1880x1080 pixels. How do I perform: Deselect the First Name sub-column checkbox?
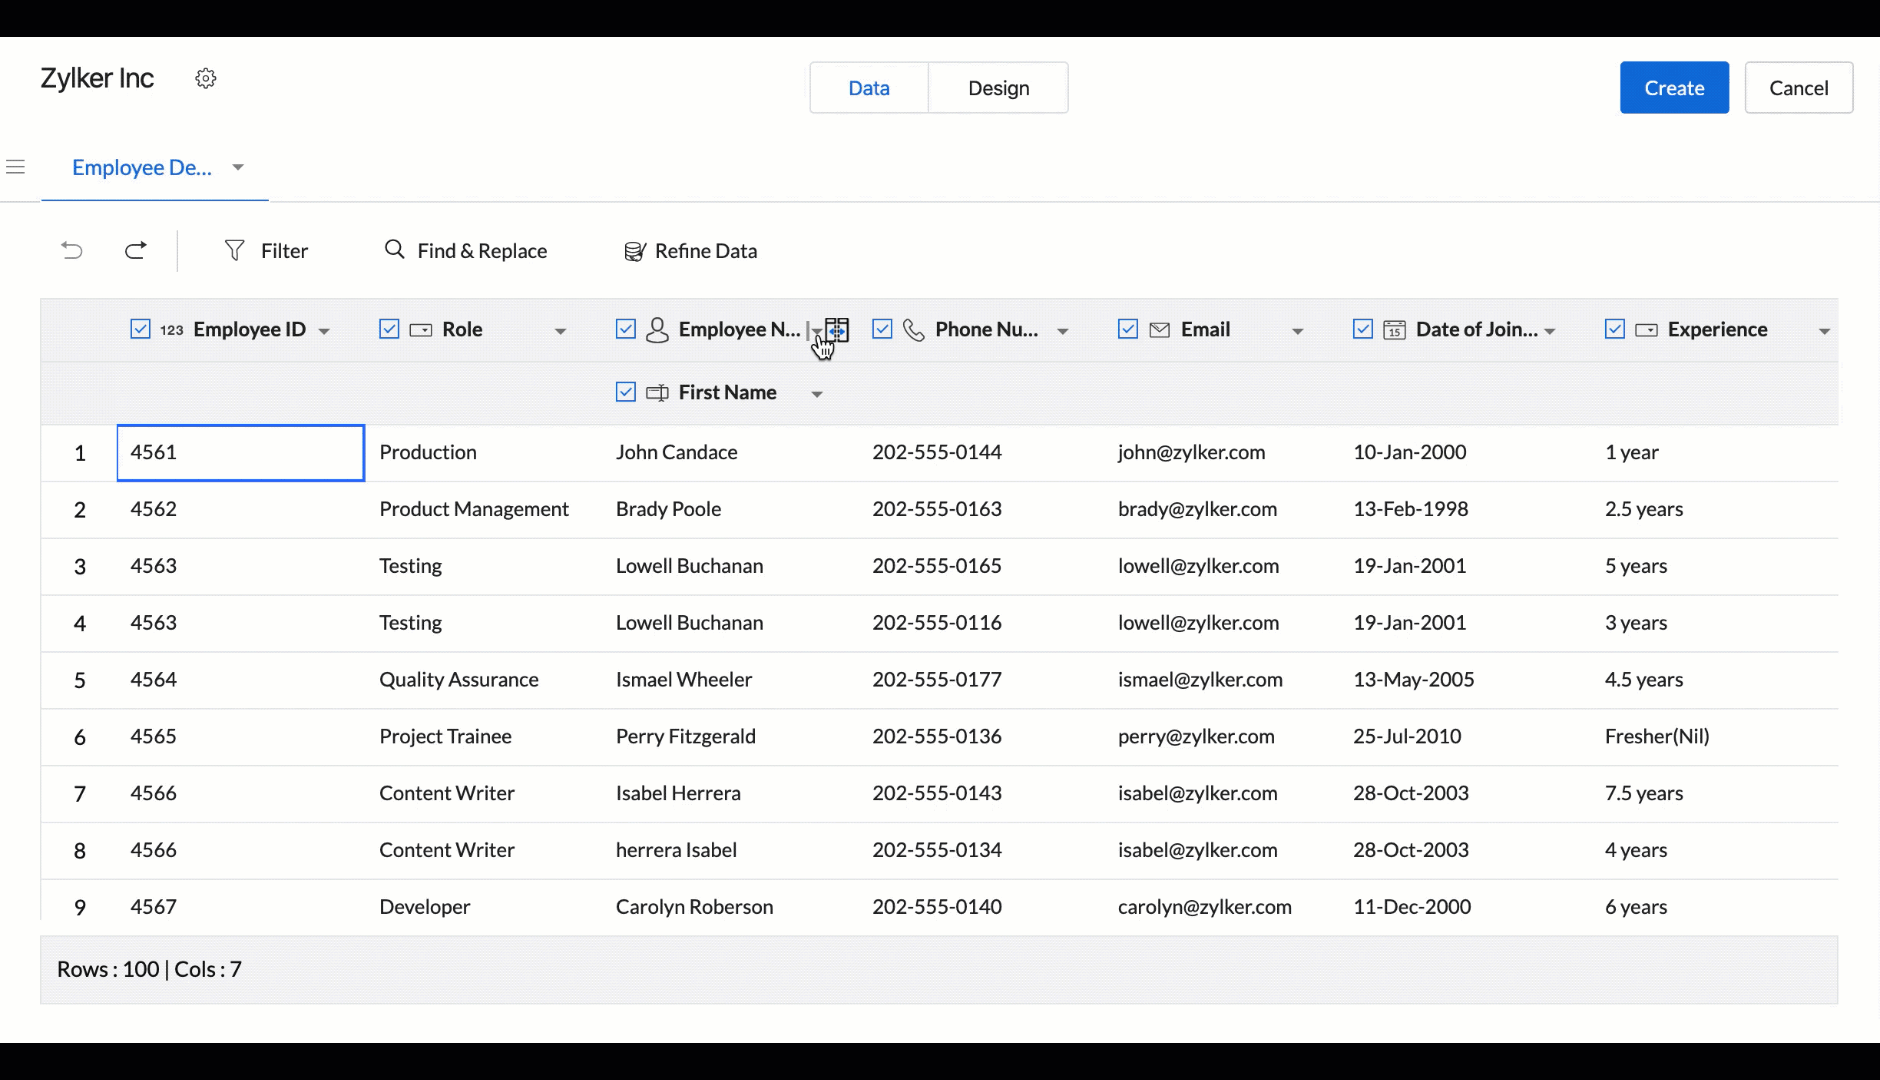click(x=626, y=392)
